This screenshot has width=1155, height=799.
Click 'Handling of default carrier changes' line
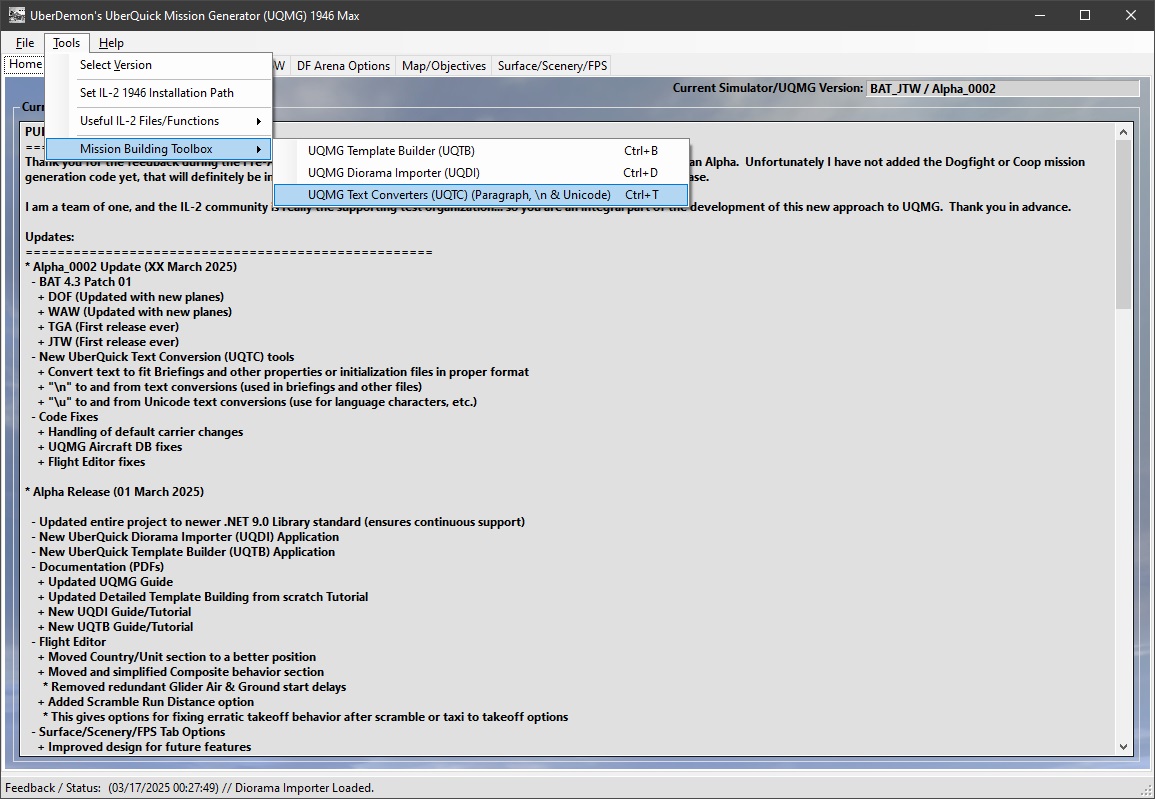141,432
